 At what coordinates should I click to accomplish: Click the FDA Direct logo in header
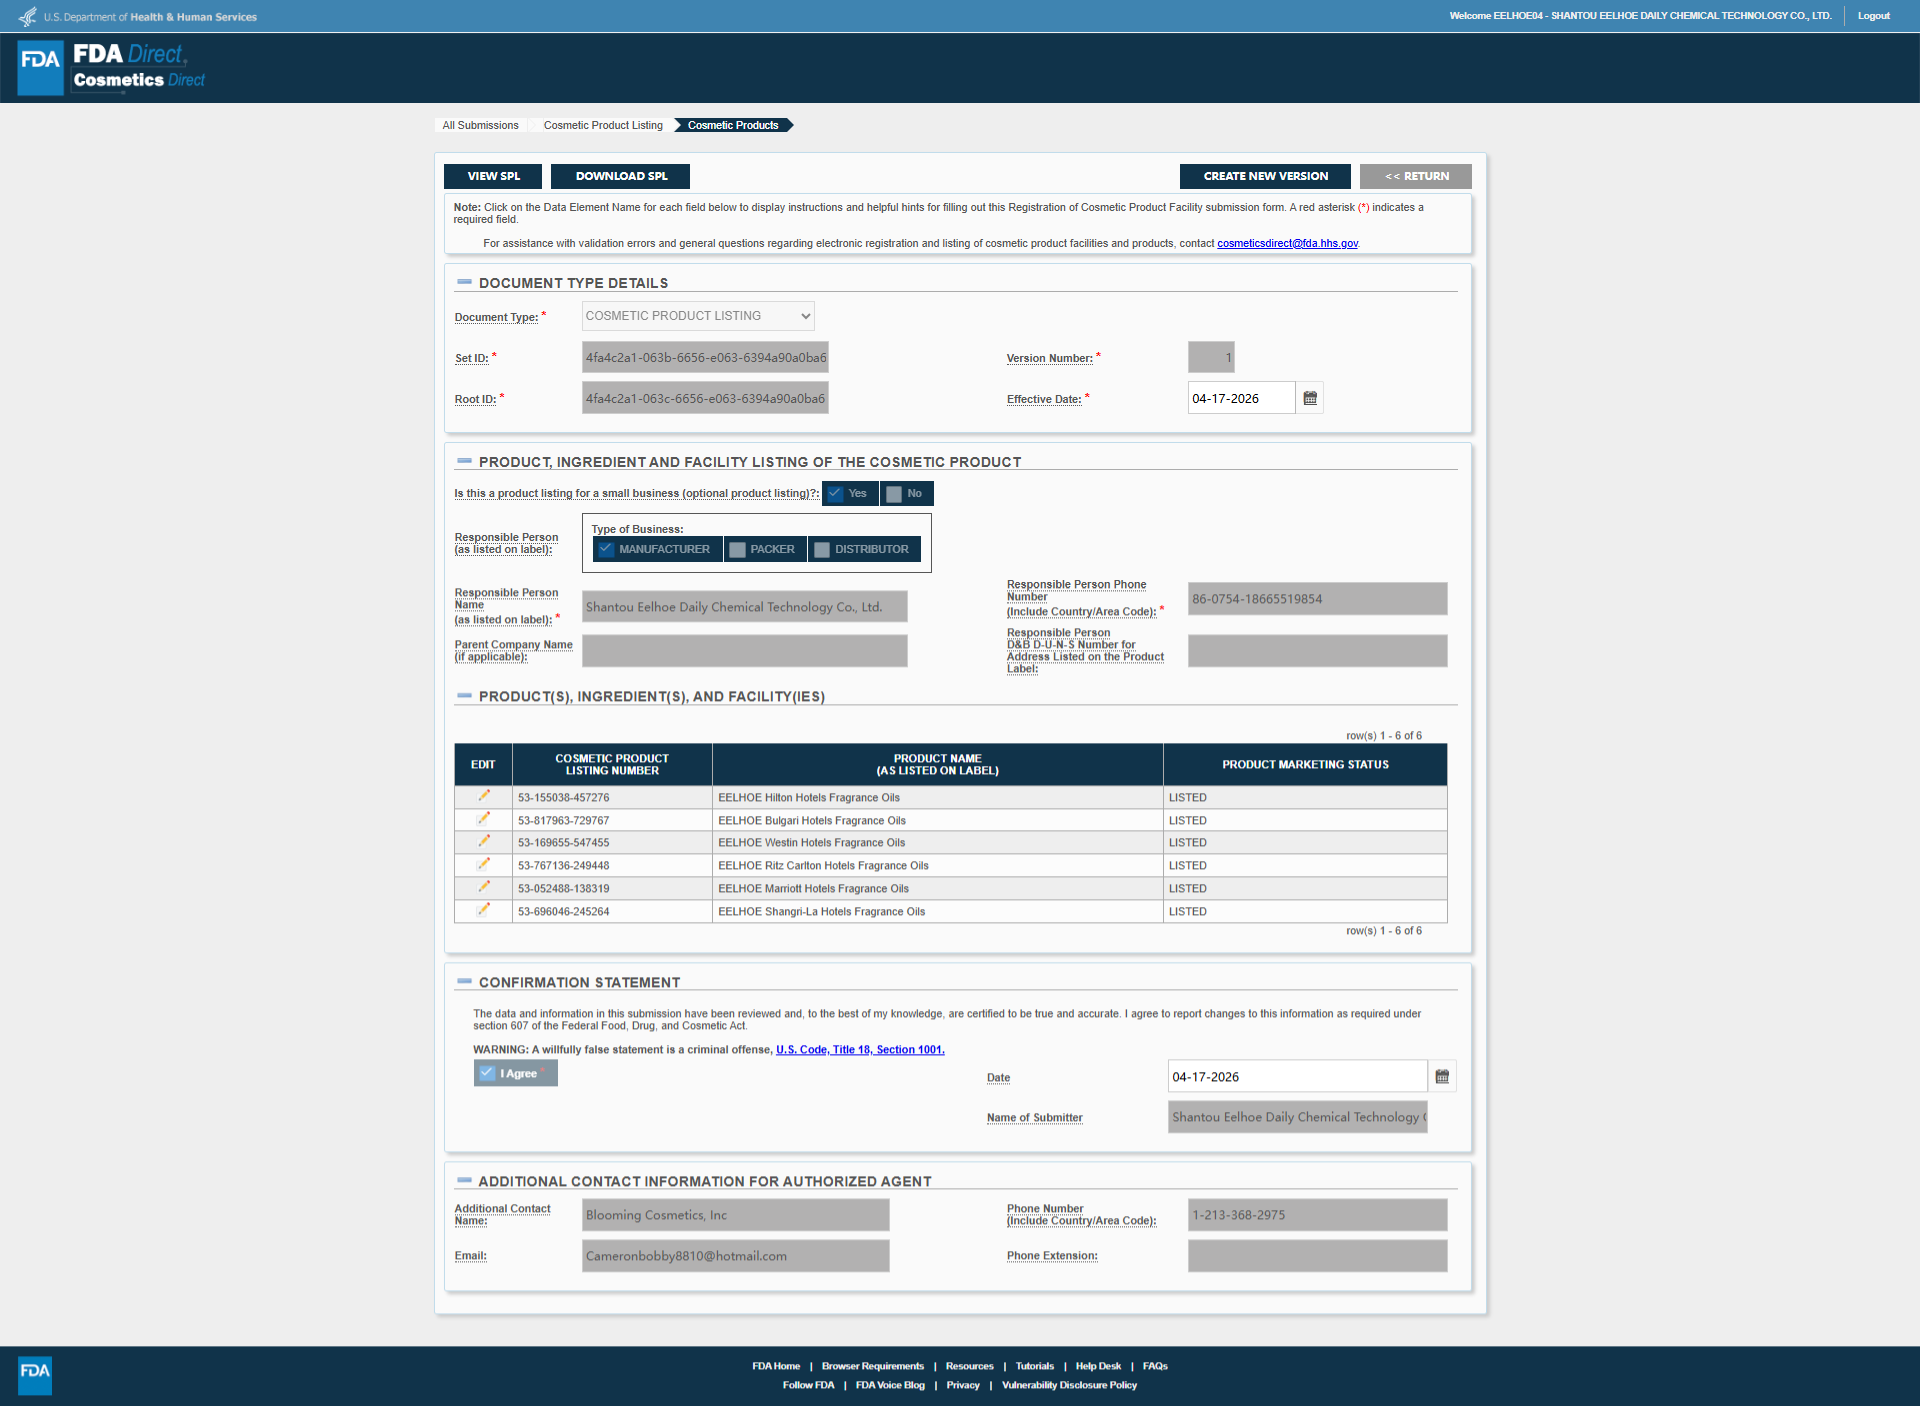[x=112, y=67]
